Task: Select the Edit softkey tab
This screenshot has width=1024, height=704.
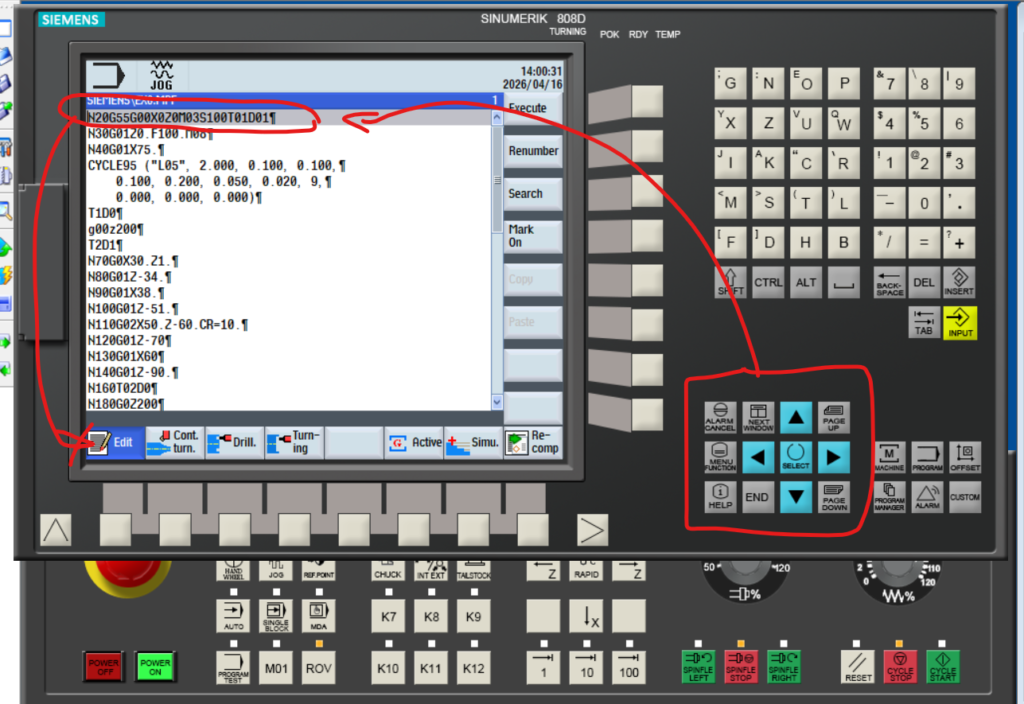Action: 111,442
